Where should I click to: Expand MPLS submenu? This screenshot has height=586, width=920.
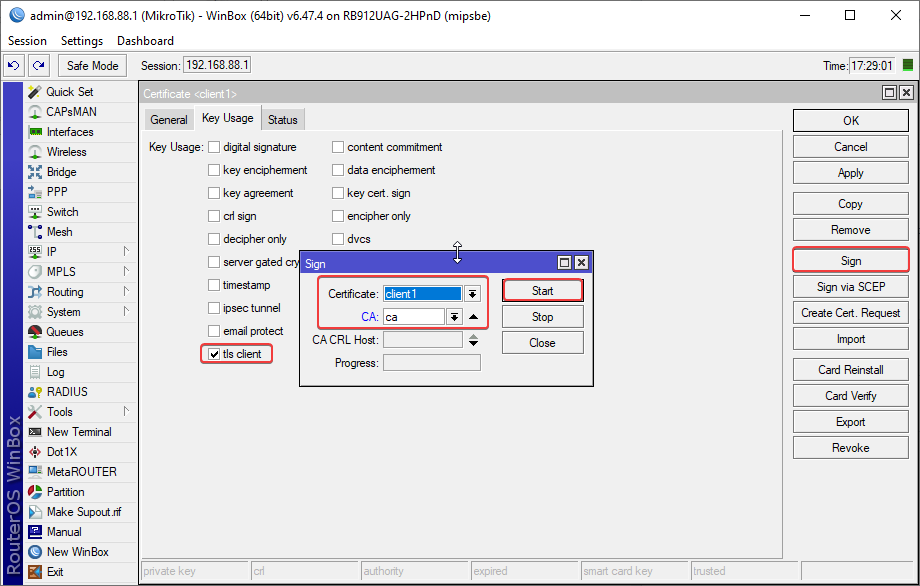(126, 271)
